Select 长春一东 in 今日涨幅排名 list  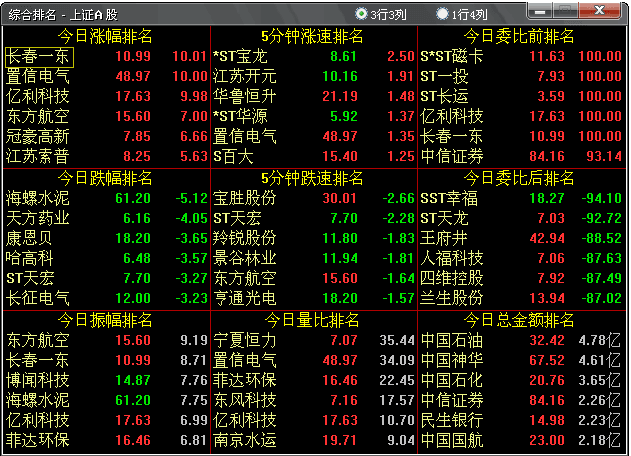[107, 56]
